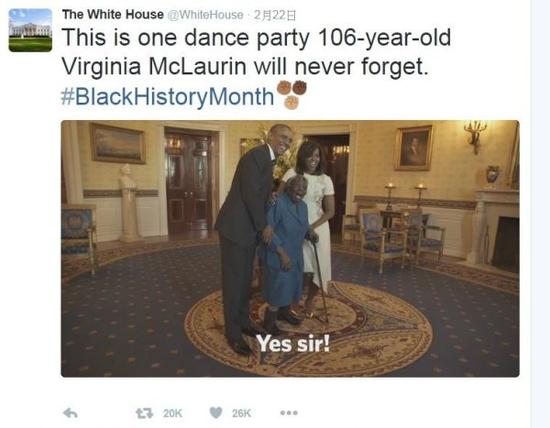This screenshot has width=550, height=428.
Task: Click the gray strip at right edge
Action: tap(541, 214)
